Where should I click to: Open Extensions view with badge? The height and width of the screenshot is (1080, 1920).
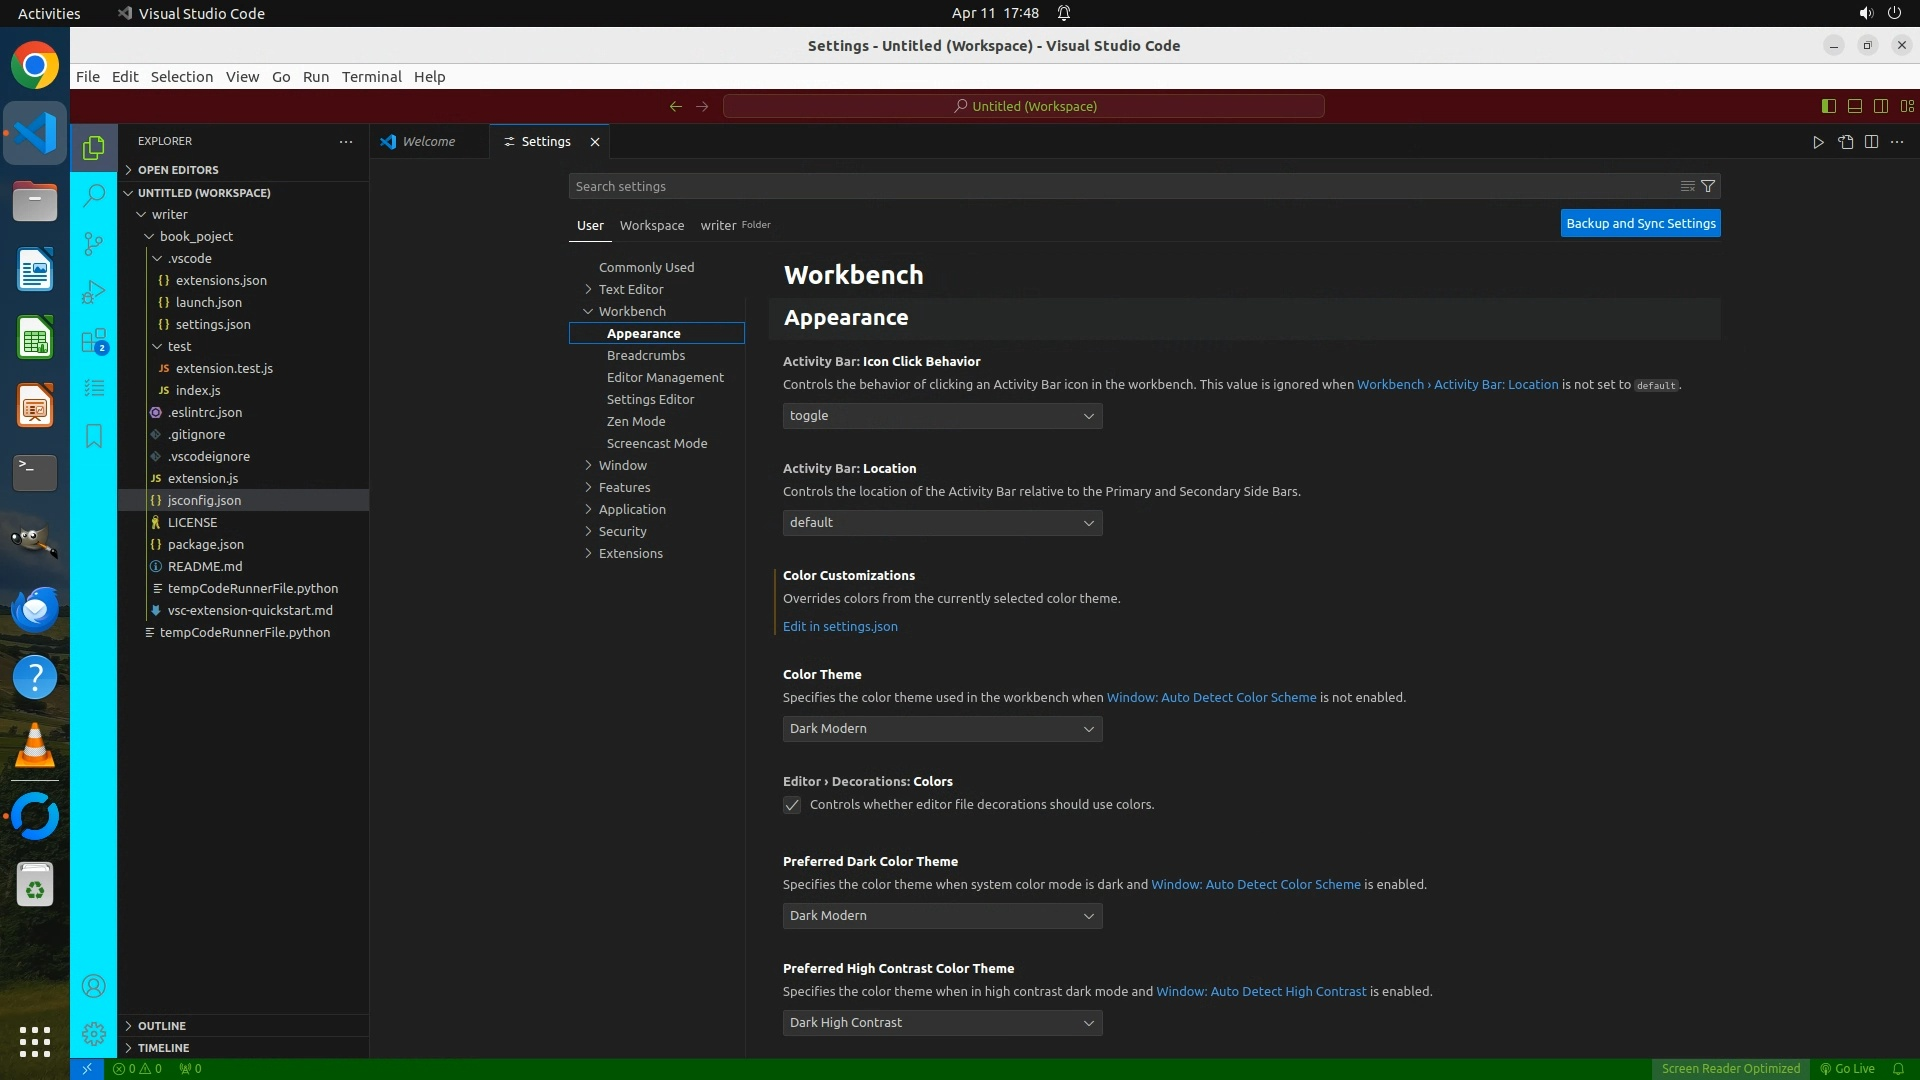coord(93,341)
